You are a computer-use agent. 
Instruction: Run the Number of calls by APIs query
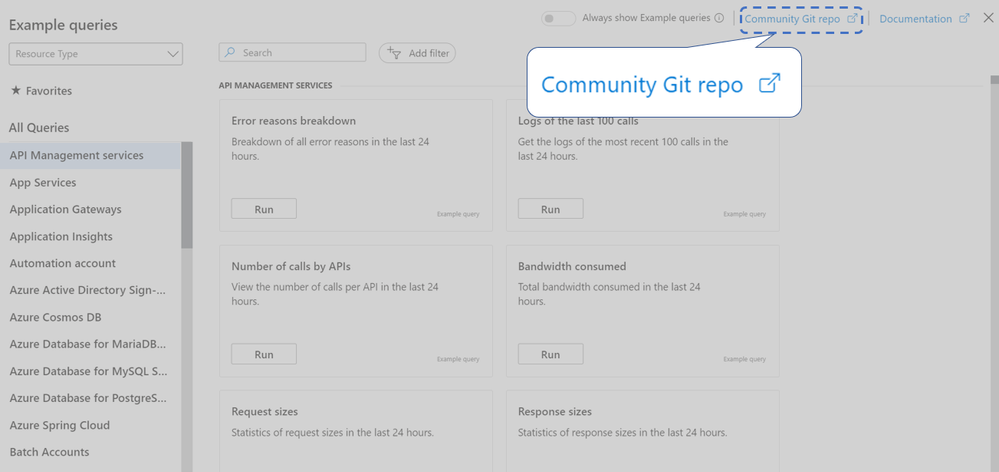(x=264, y=354)
